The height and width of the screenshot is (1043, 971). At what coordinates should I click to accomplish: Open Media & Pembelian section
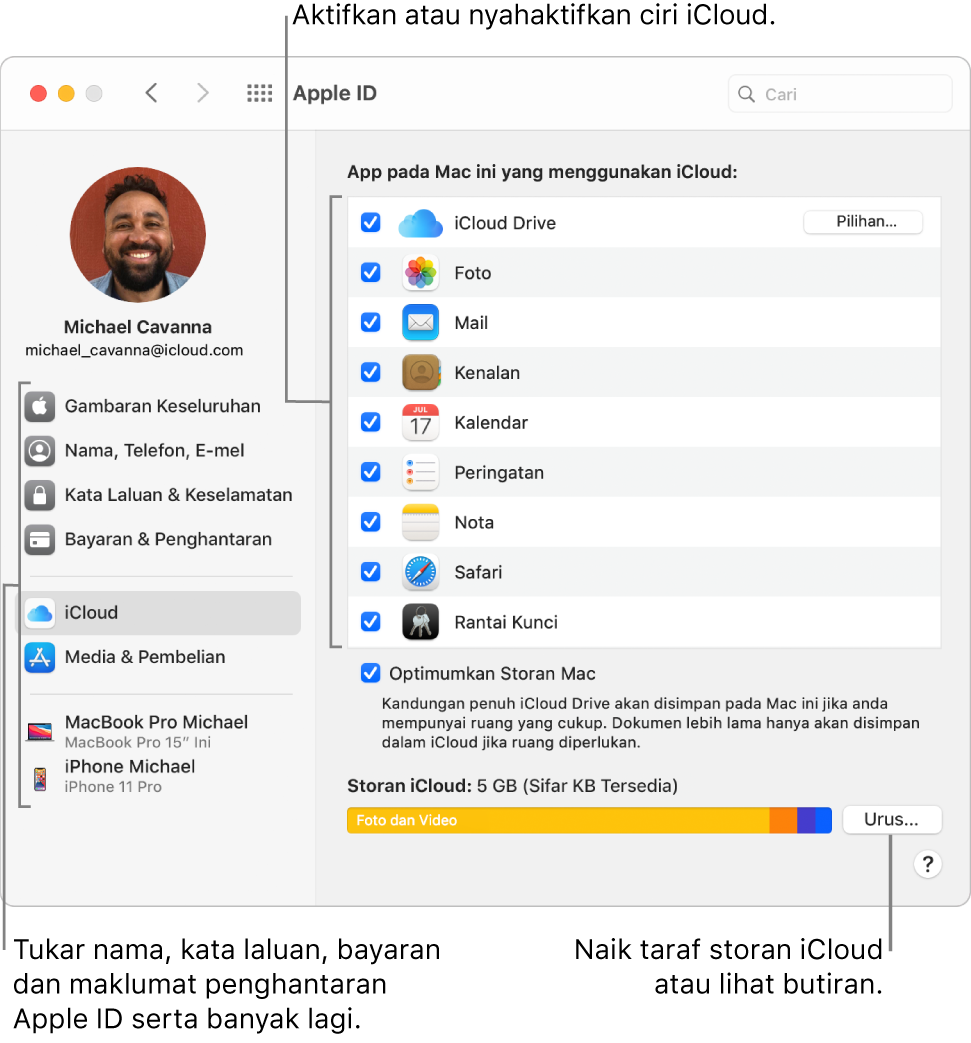click(160, 658)
